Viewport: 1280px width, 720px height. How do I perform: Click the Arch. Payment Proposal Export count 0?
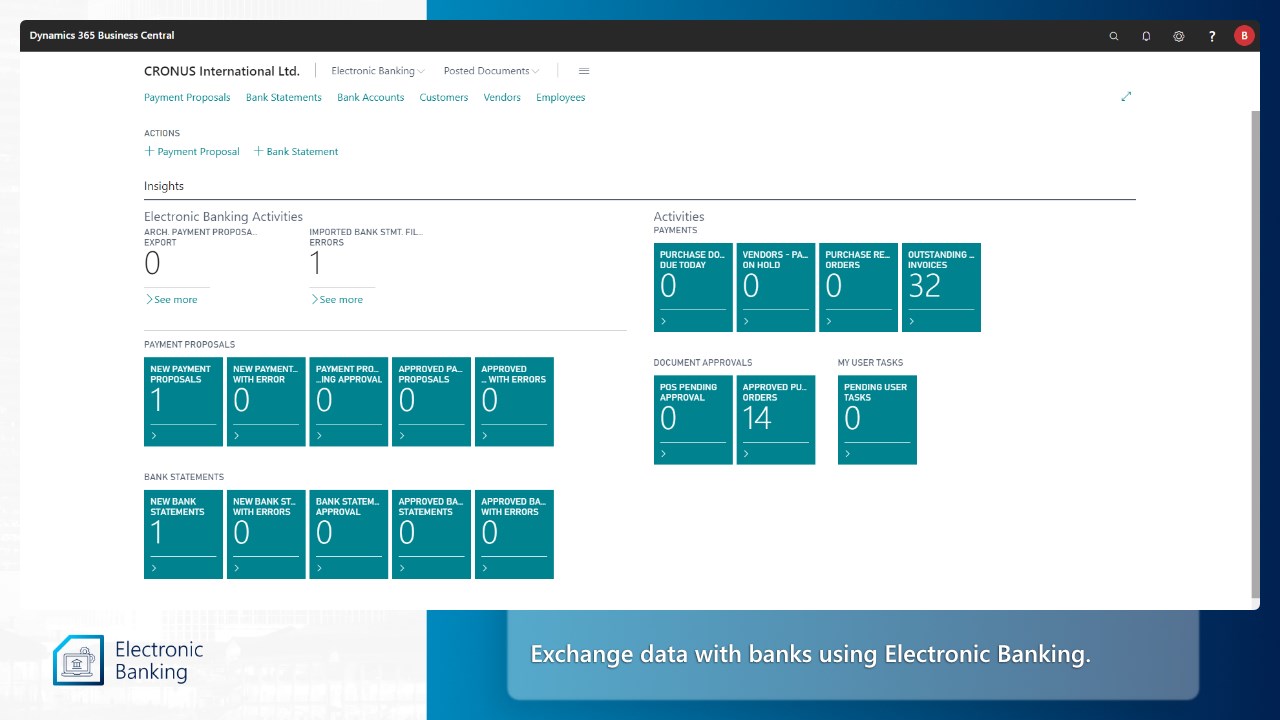[x=152, y=264]
